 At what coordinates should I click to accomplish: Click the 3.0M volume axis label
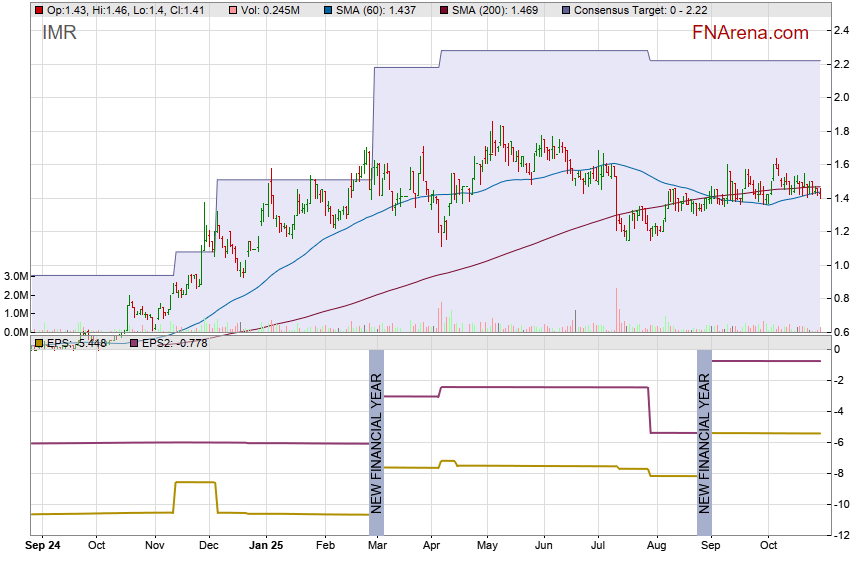[14, 276]
